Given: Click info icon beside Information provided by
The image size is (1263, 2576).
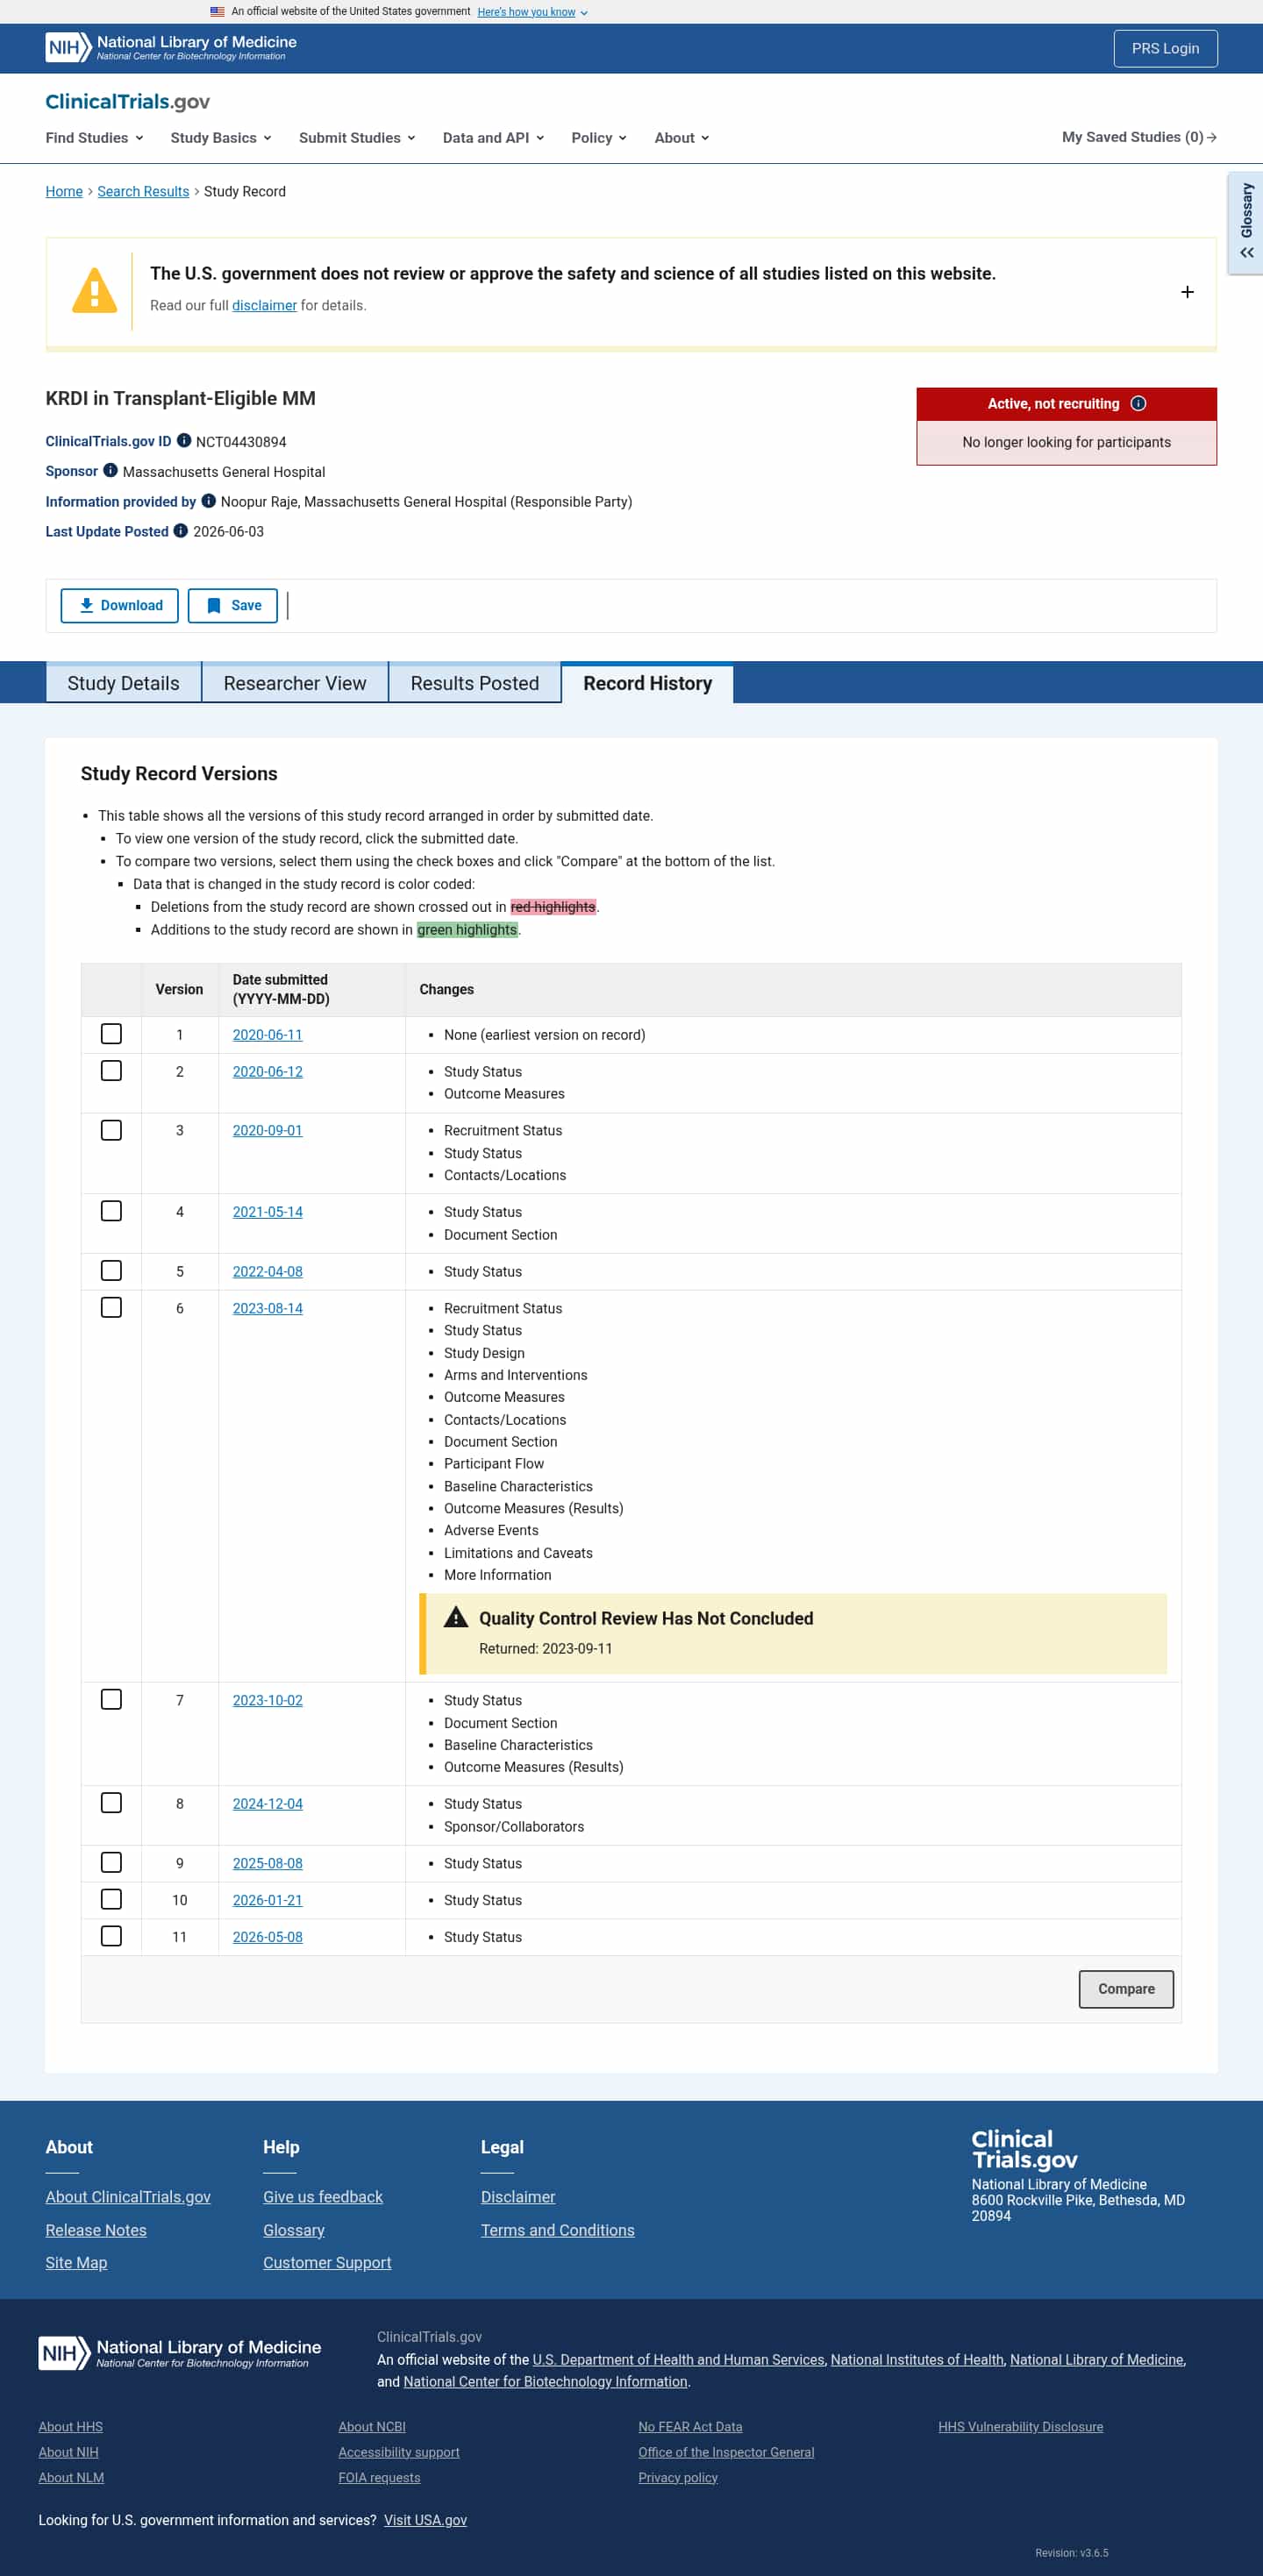Looking at the screenshot, I should click(x=209, y=501).
